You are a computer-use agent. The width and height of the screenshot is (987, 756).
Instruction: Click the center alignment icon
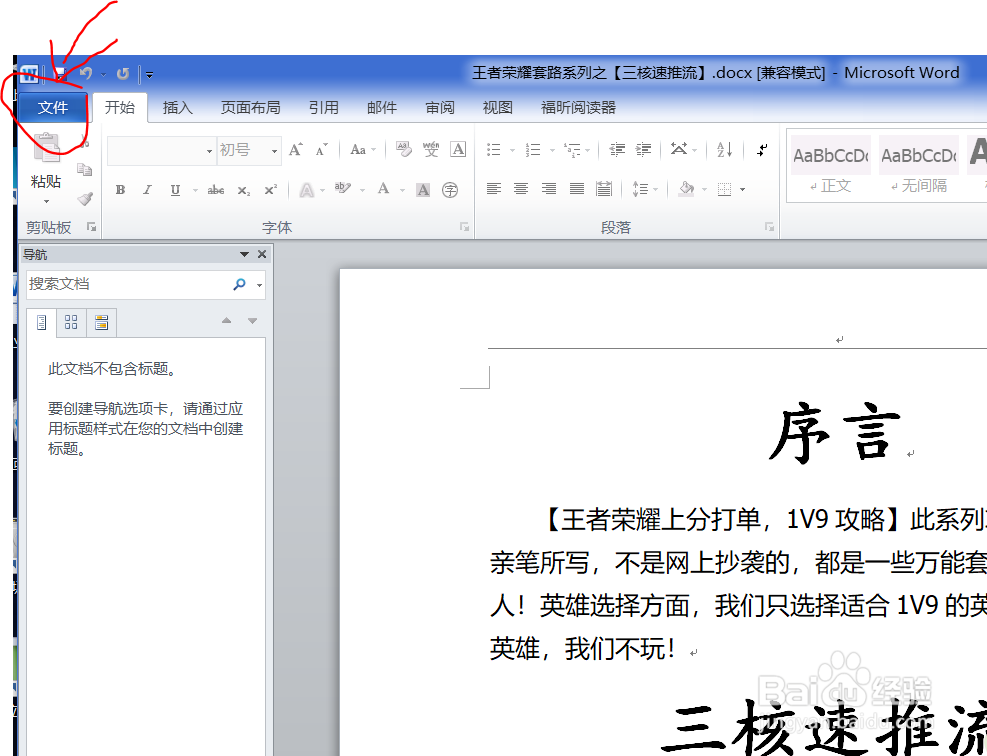tap(520, 189)
